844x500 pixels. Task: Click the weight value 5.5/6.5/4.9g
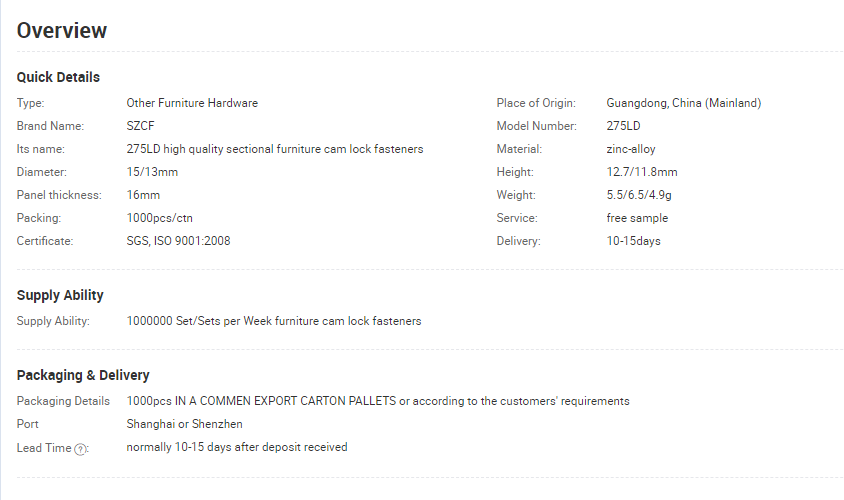coord(639,195)
